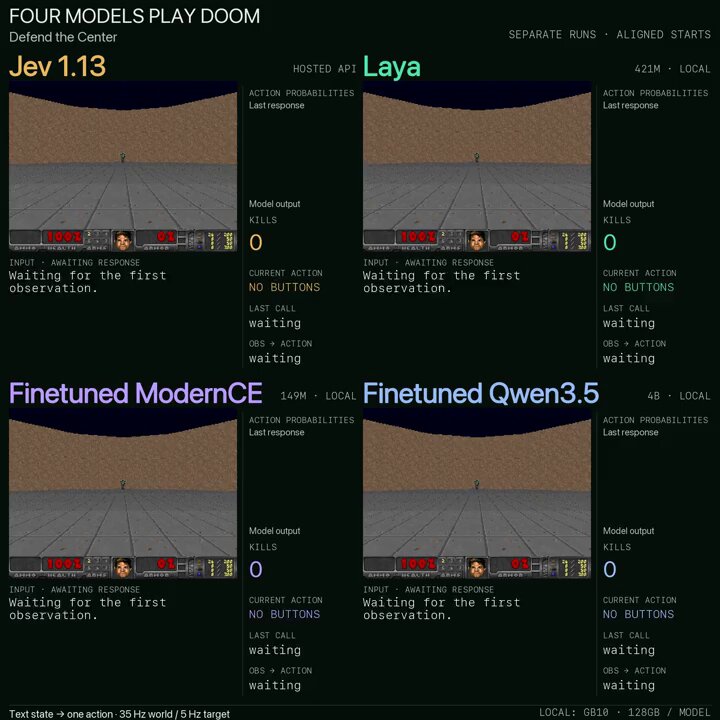Click the 0% armor readout in Finetuned Qwen3.5 HUD
The image size is (720, 720).
pos(520,564)
